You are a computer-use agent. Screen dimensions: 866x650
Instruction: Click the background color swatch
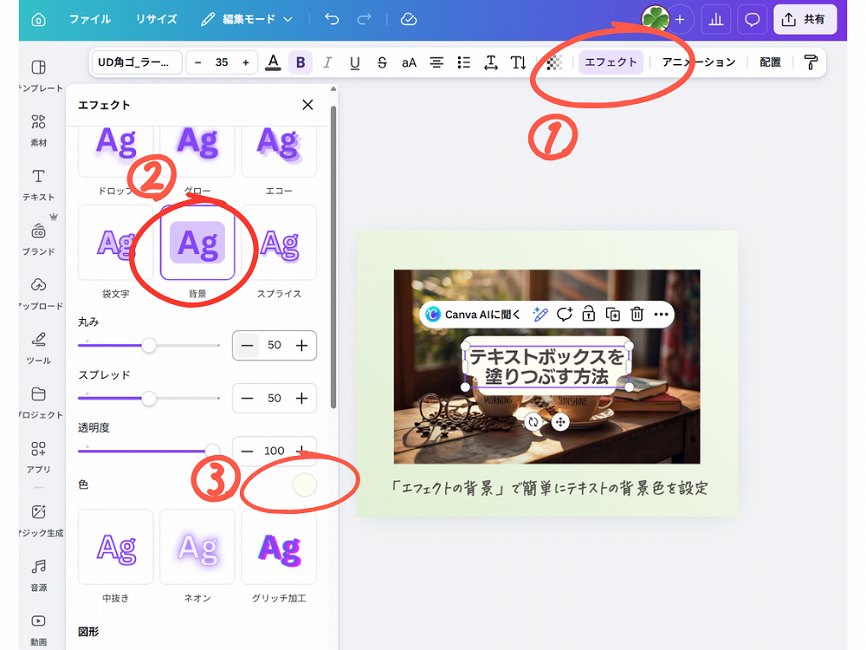303,485
